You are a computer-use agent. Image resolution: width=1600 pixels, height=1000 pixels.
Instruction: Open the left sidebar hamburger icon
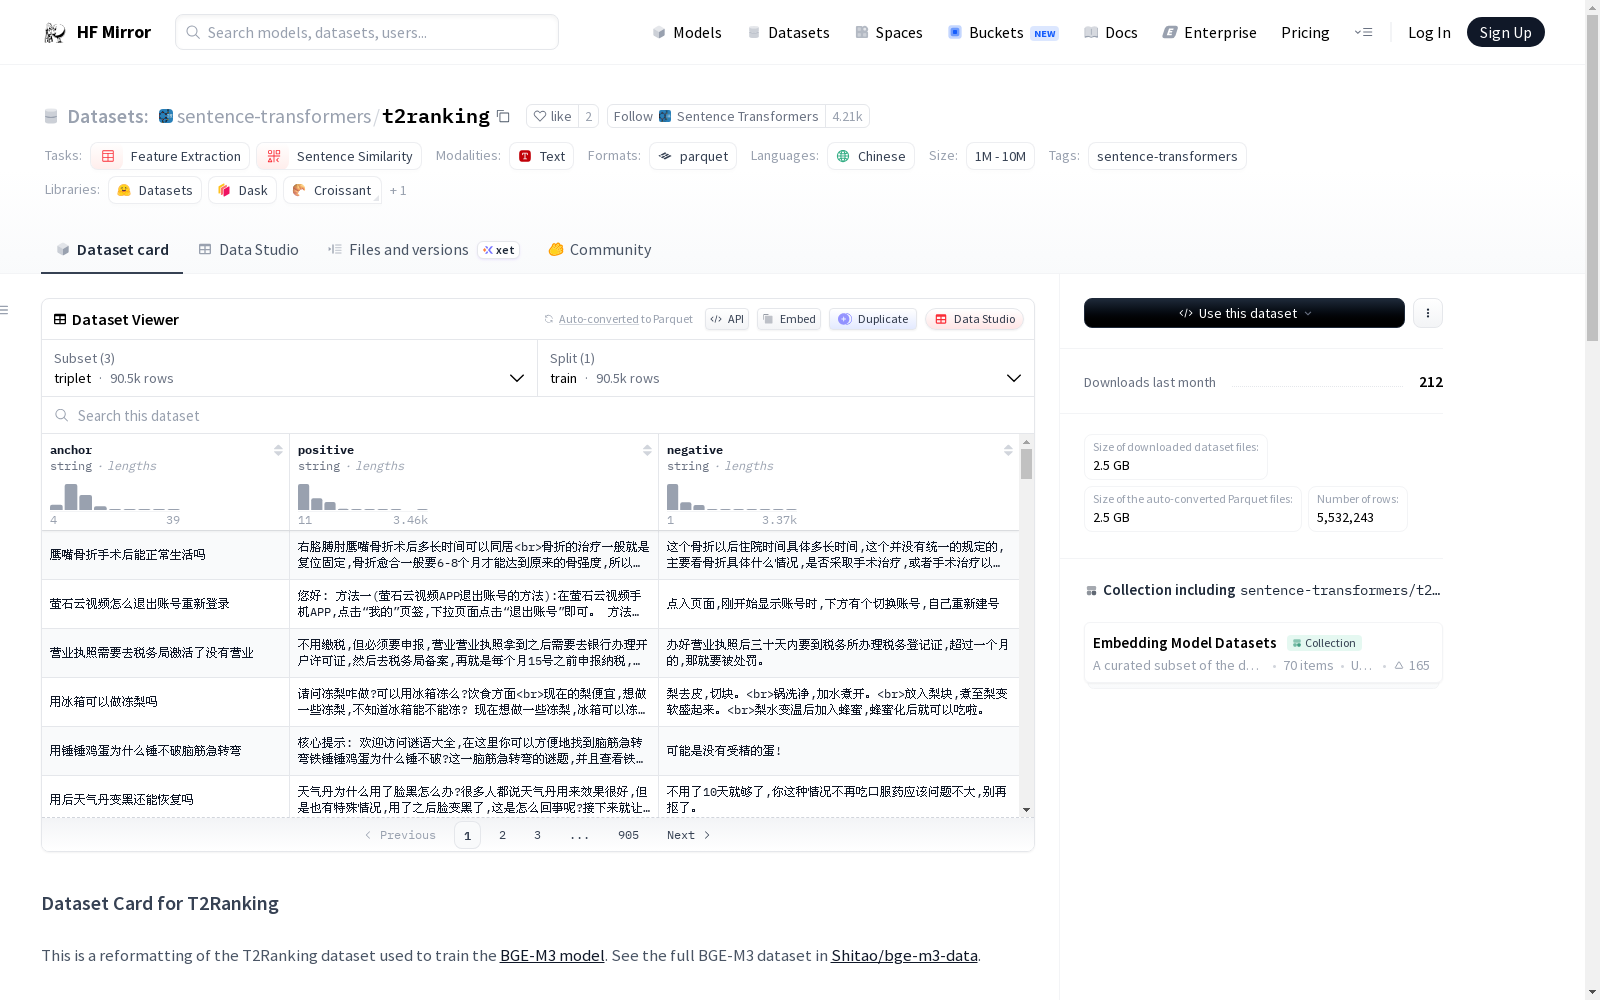pyautogui.click(x=4, y=310)
